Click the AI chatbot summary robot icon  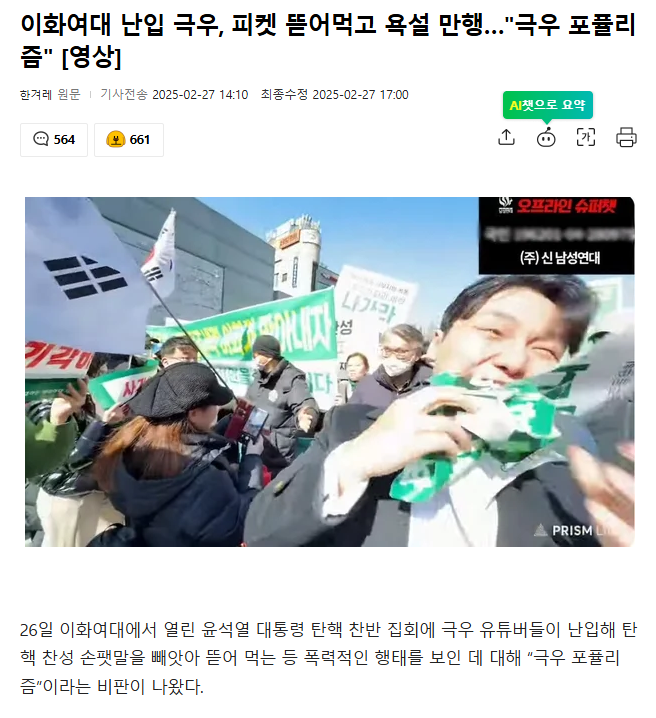(546, 137)
